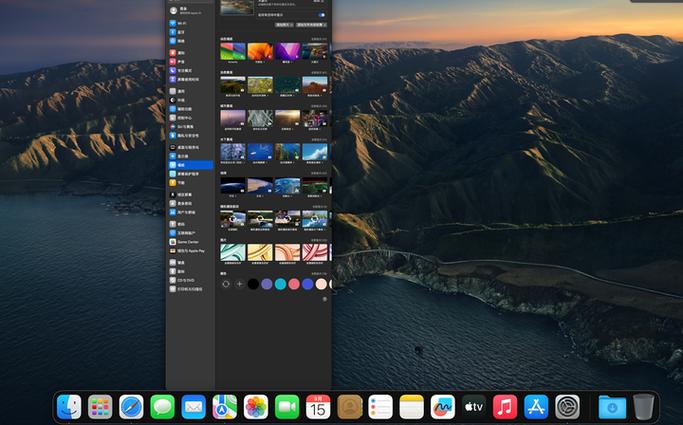
Task: Open Control Center settings in sidebar
Action: pos(185,118)
